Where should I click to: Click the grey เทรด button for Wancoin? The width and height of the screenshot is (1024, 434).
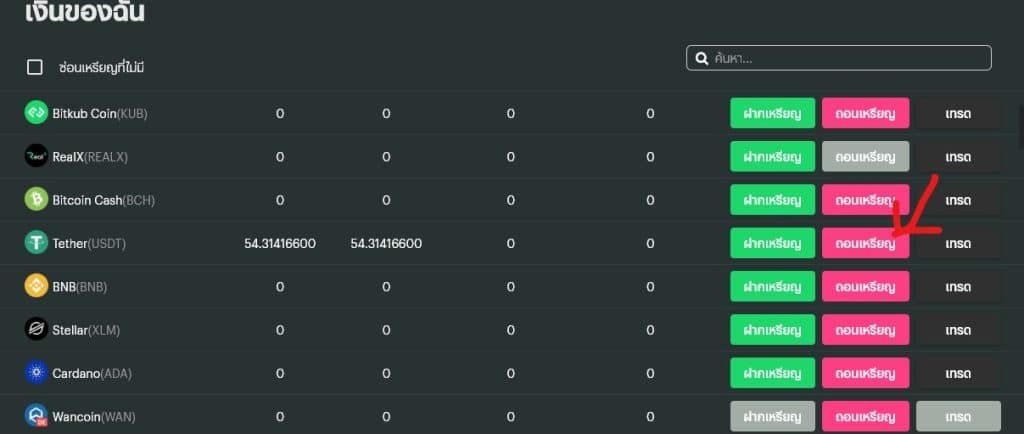(x=958, y=416)
